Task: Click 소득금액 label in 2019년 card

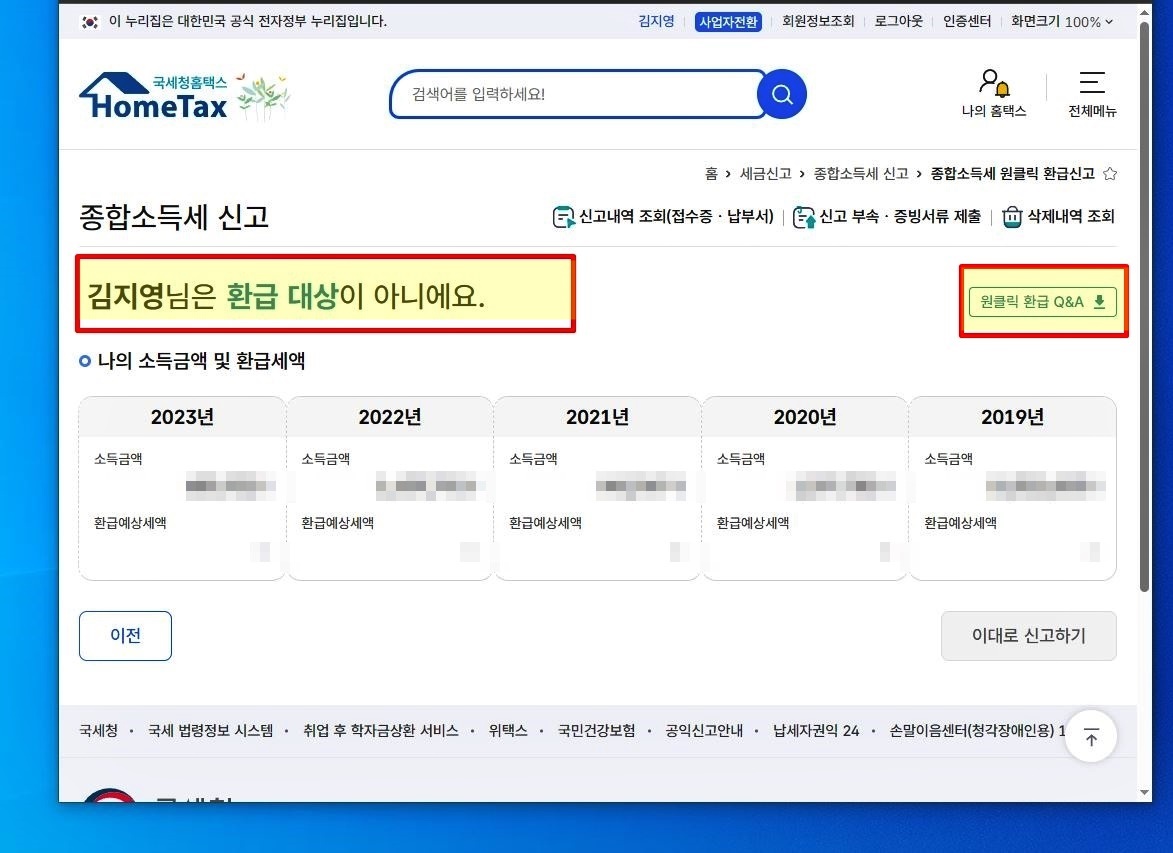Action: click(x=949, y=459)
